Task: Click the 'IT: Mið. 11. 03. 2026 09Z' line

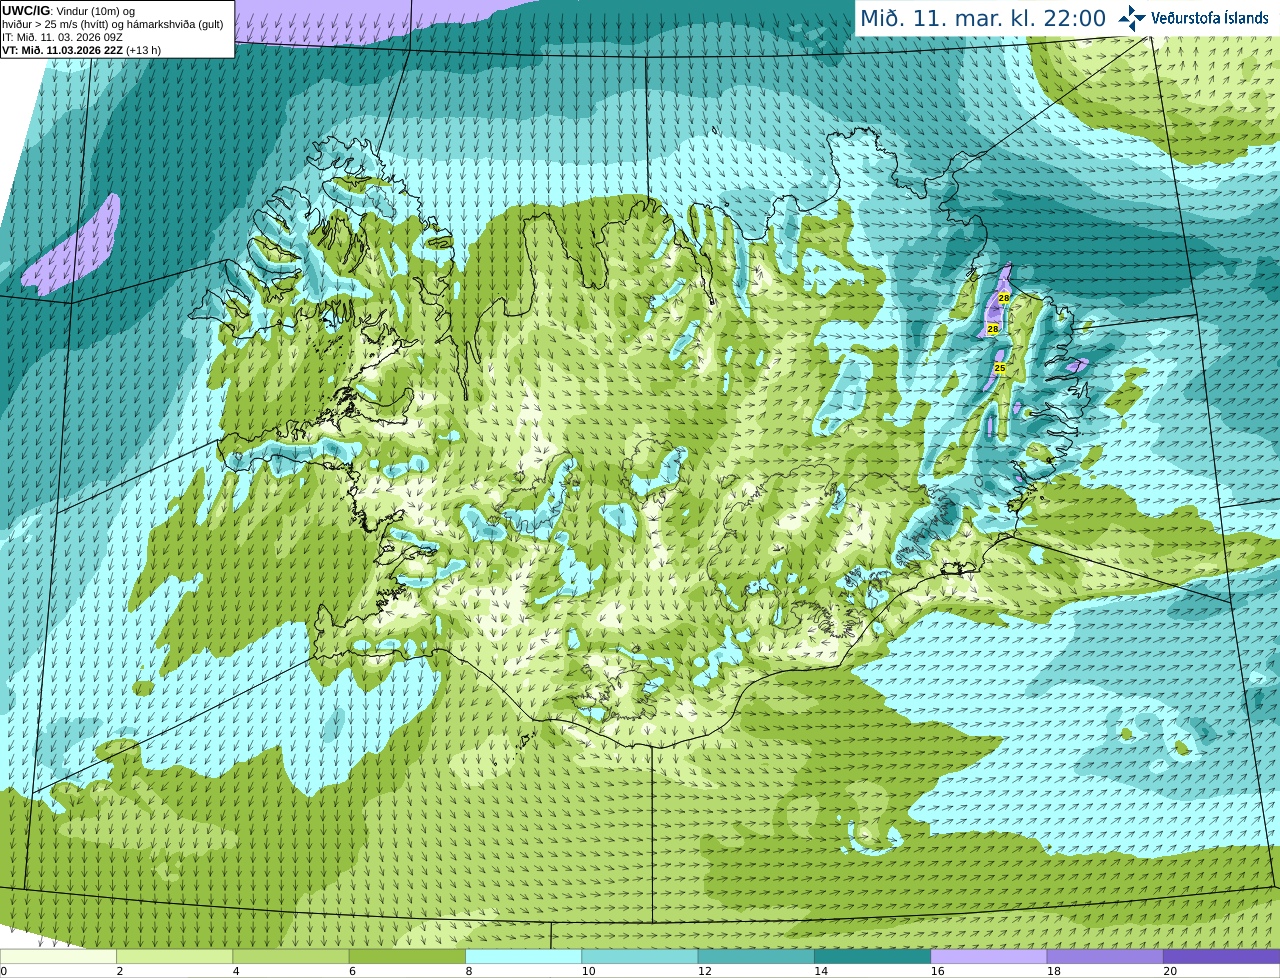Action: (62, 37)
